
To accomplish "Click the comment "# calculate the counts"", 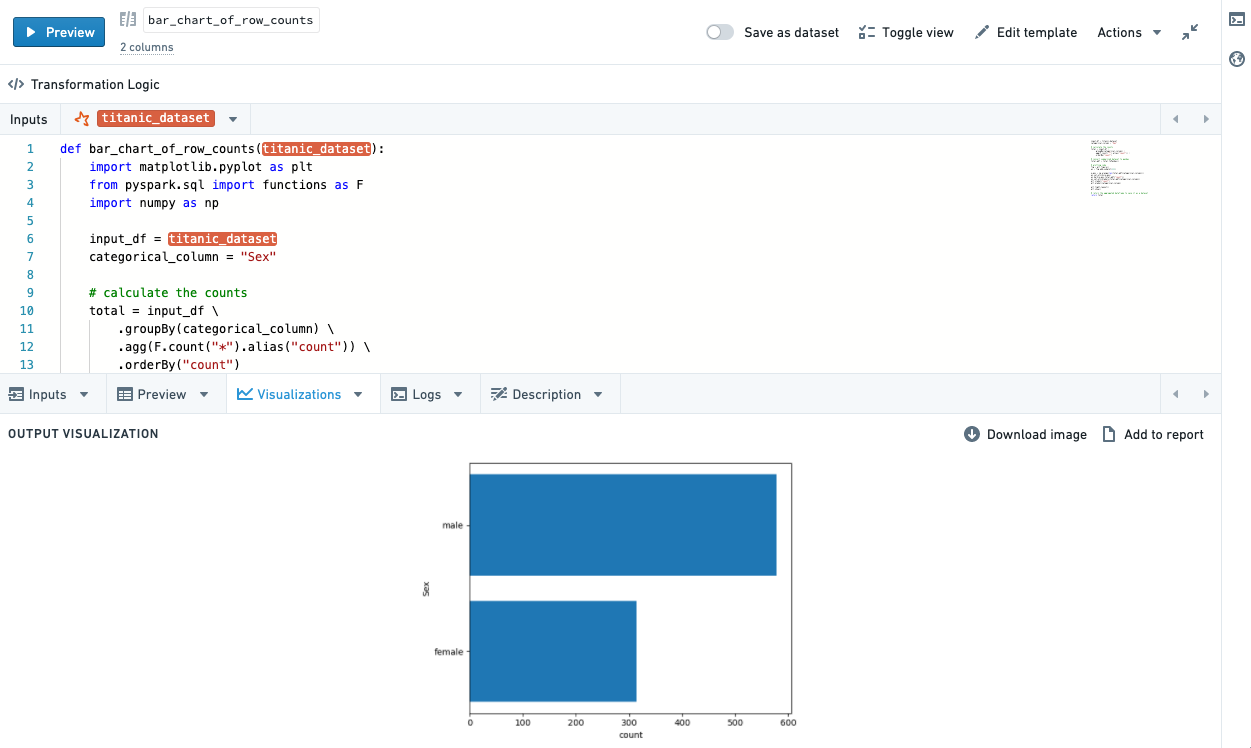I will point(168,293).
